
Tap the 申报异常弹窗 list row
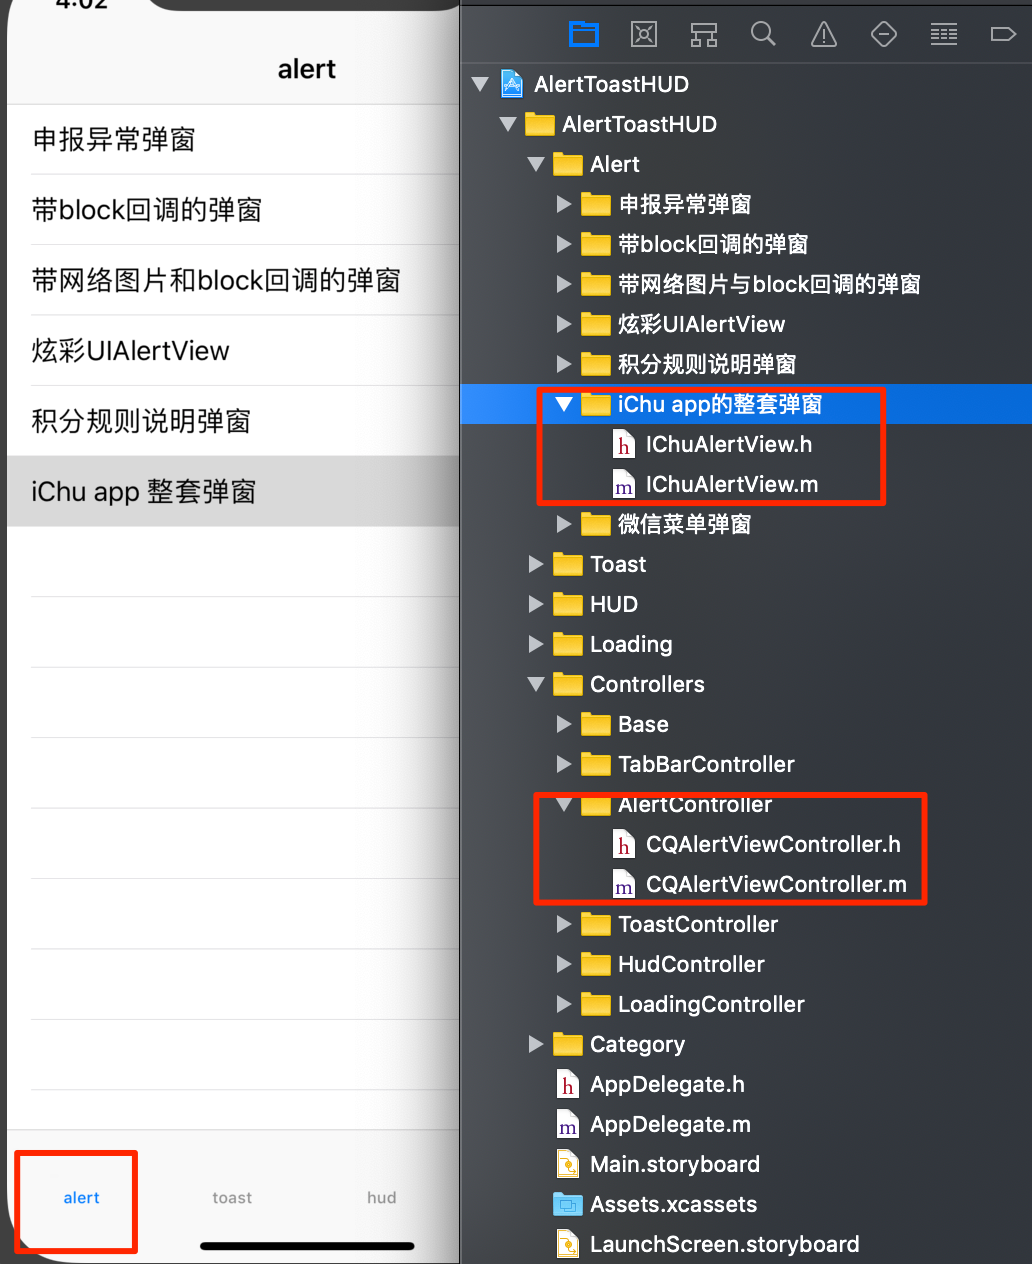233,140
